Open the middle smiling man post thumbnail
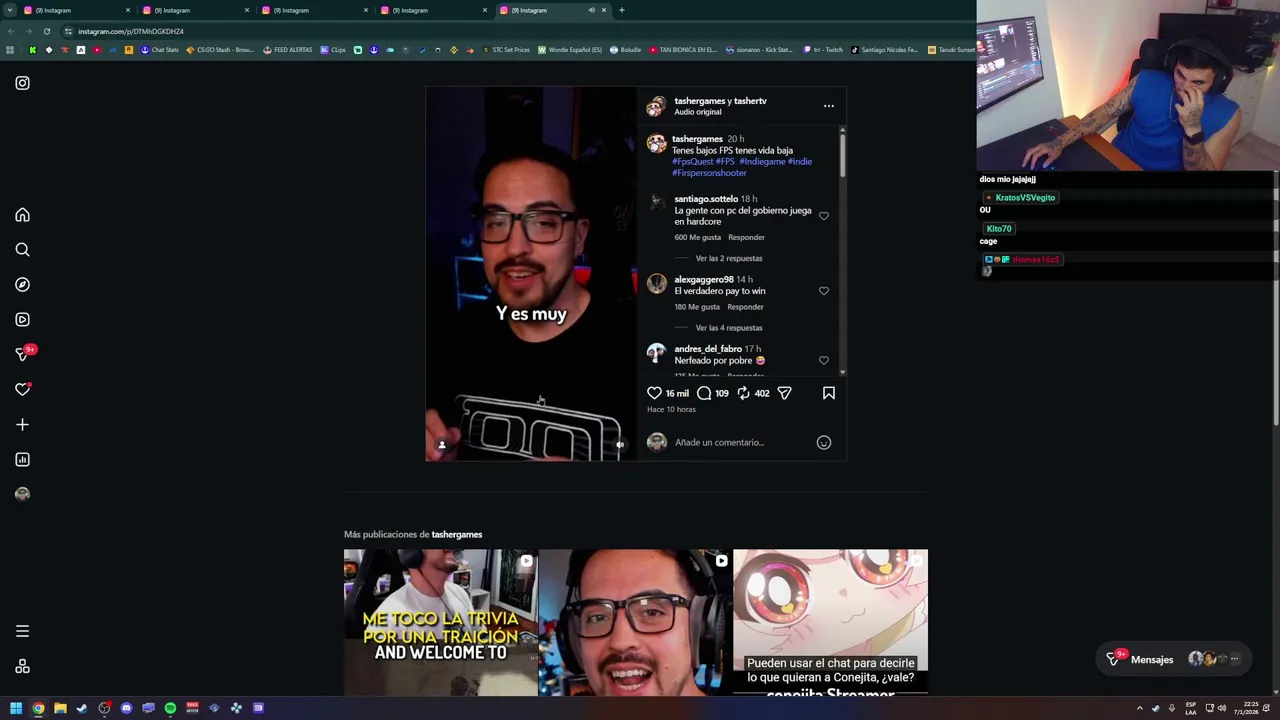Viewport: 1280px width, 720px height. click(x=635, y=622)
